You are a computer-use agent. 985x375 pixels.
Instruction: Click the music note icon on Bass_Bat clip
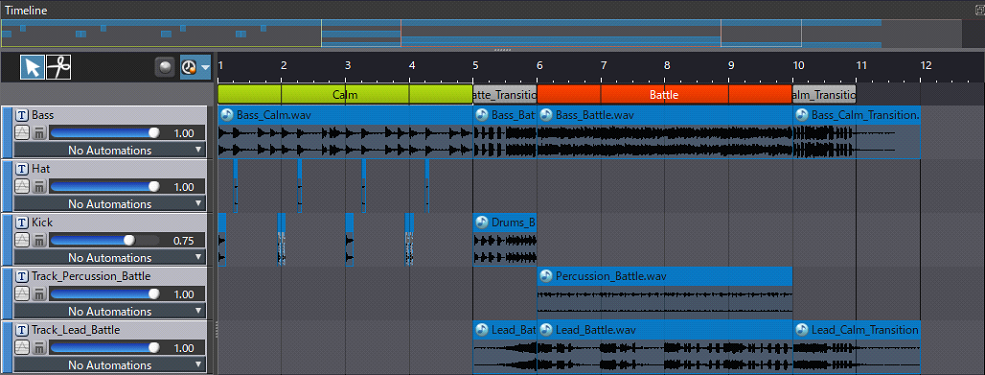click(482, 116)
